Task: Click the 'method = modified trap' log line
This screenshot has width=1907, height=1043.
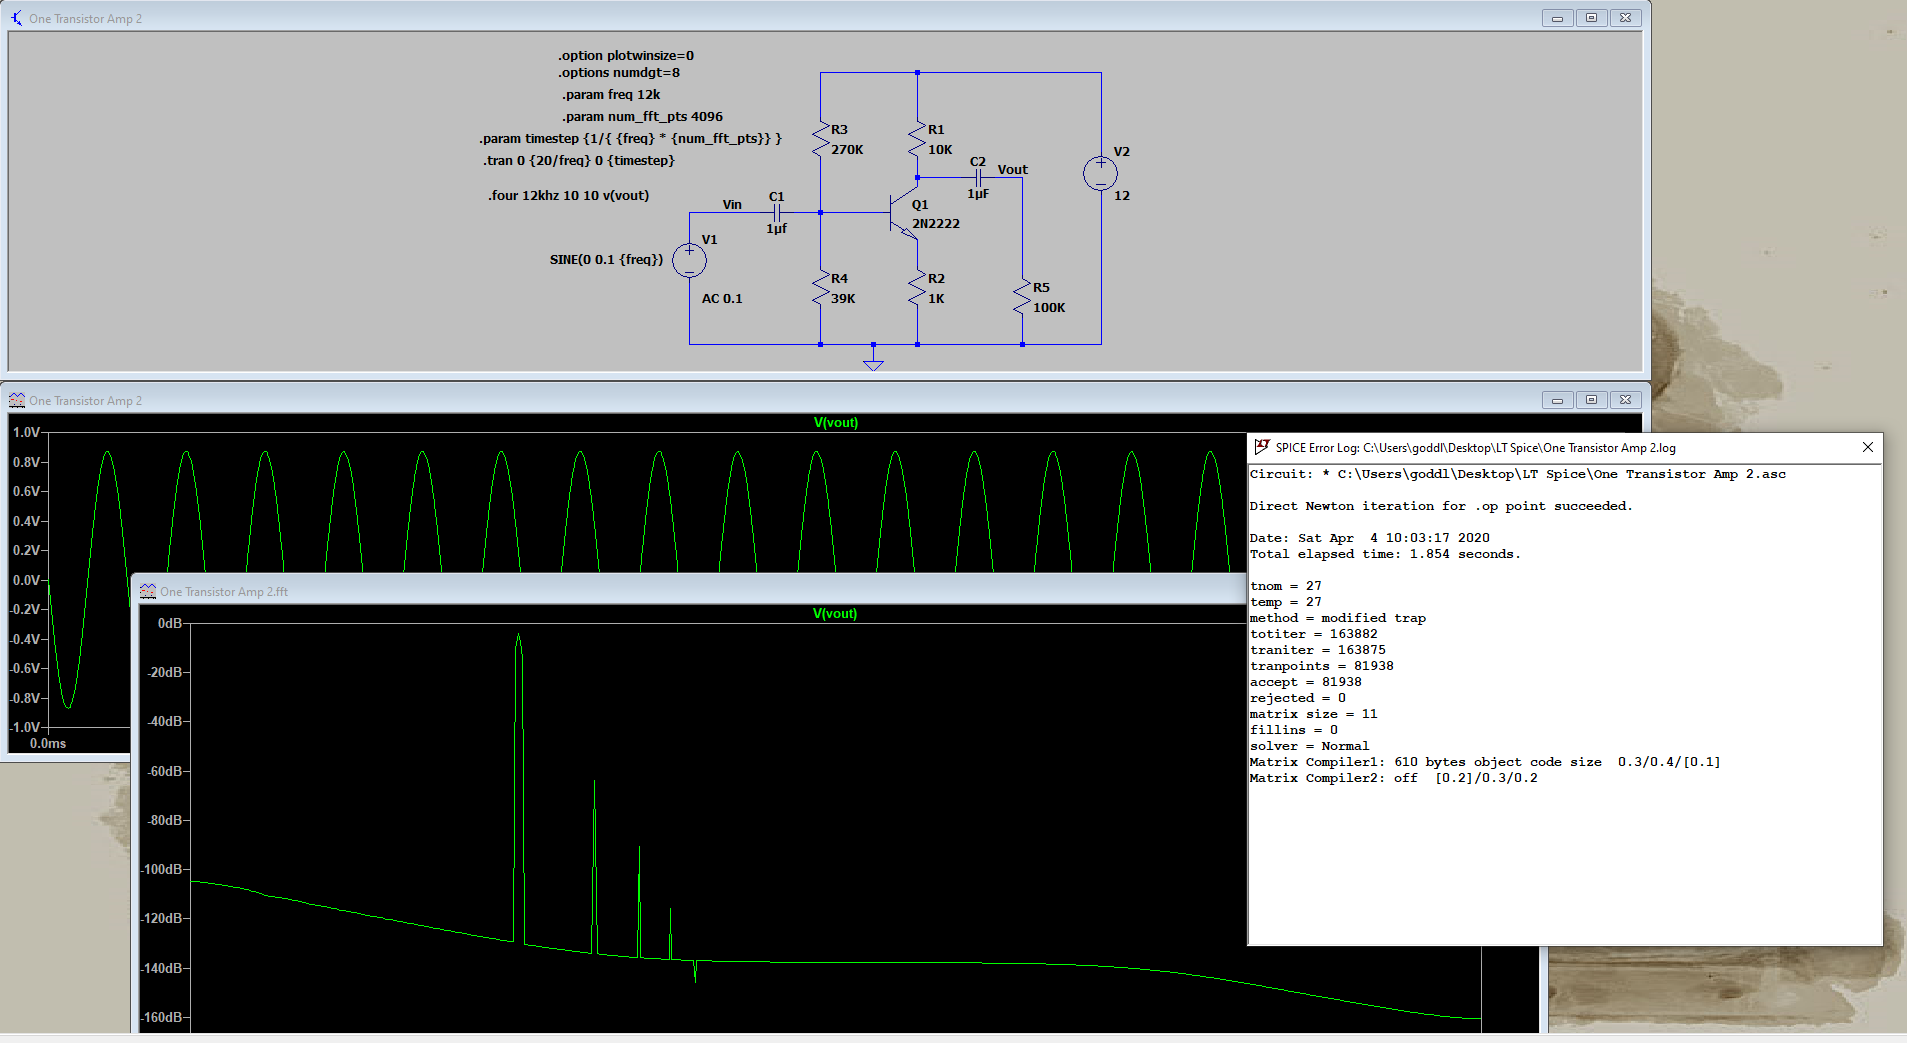Action: pyautogui.click(x=1337, y=618)
